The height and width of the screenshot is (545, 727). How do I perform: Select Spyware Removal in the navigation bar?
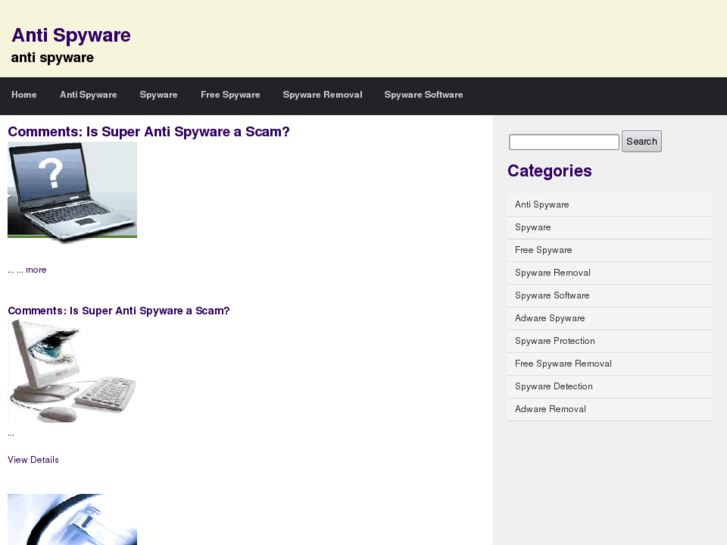[x=322, y=95]
